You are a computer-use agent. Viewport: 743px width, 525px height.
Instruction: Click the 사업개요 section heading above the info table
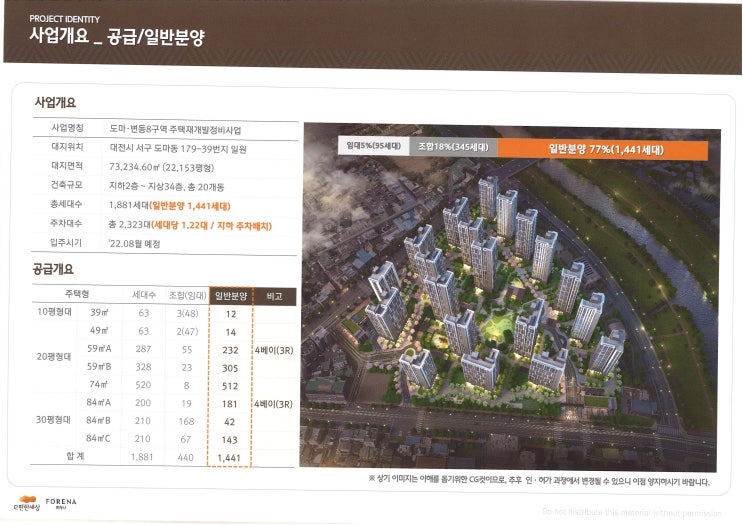coord(55,102)
